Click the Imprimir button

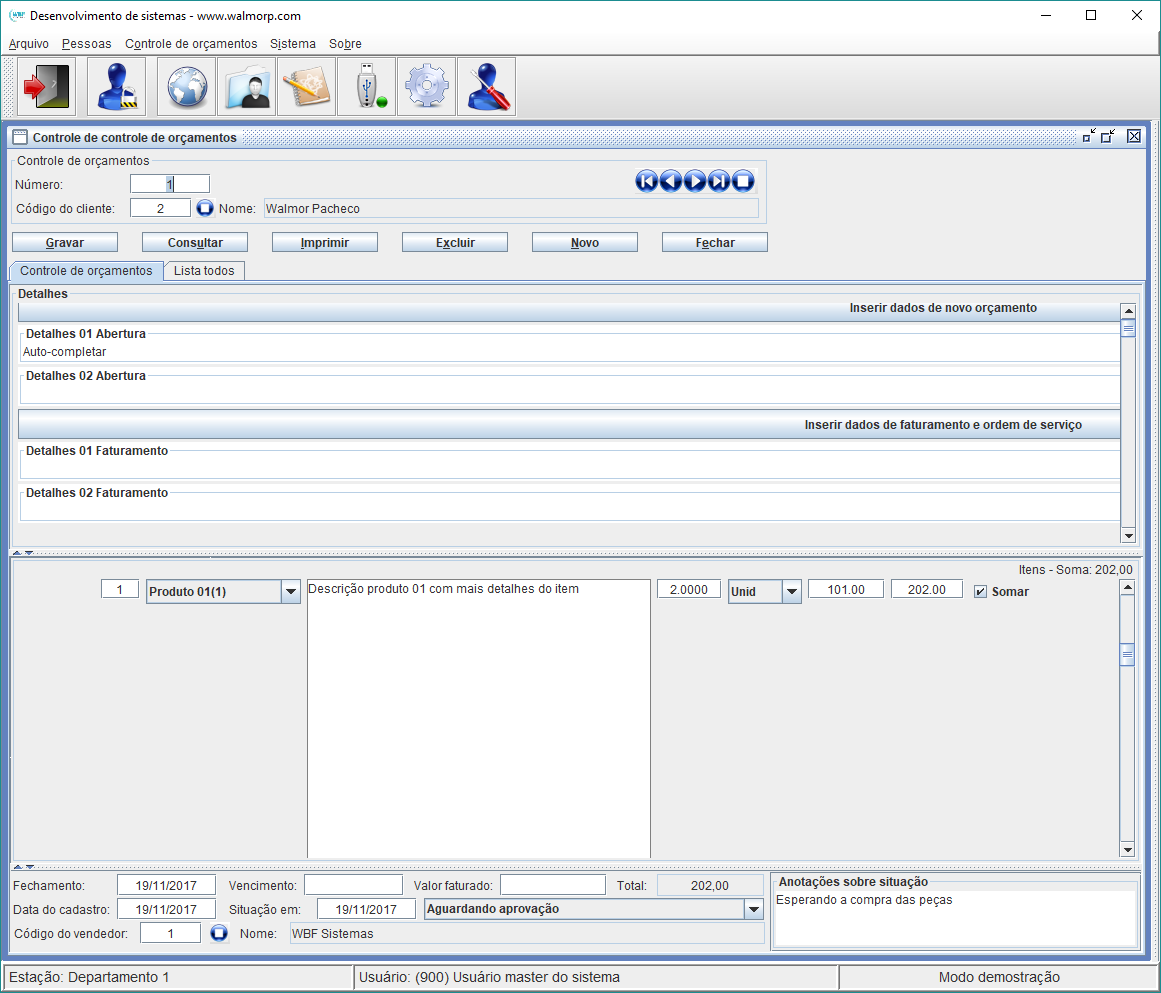click(x=325, y=243)
